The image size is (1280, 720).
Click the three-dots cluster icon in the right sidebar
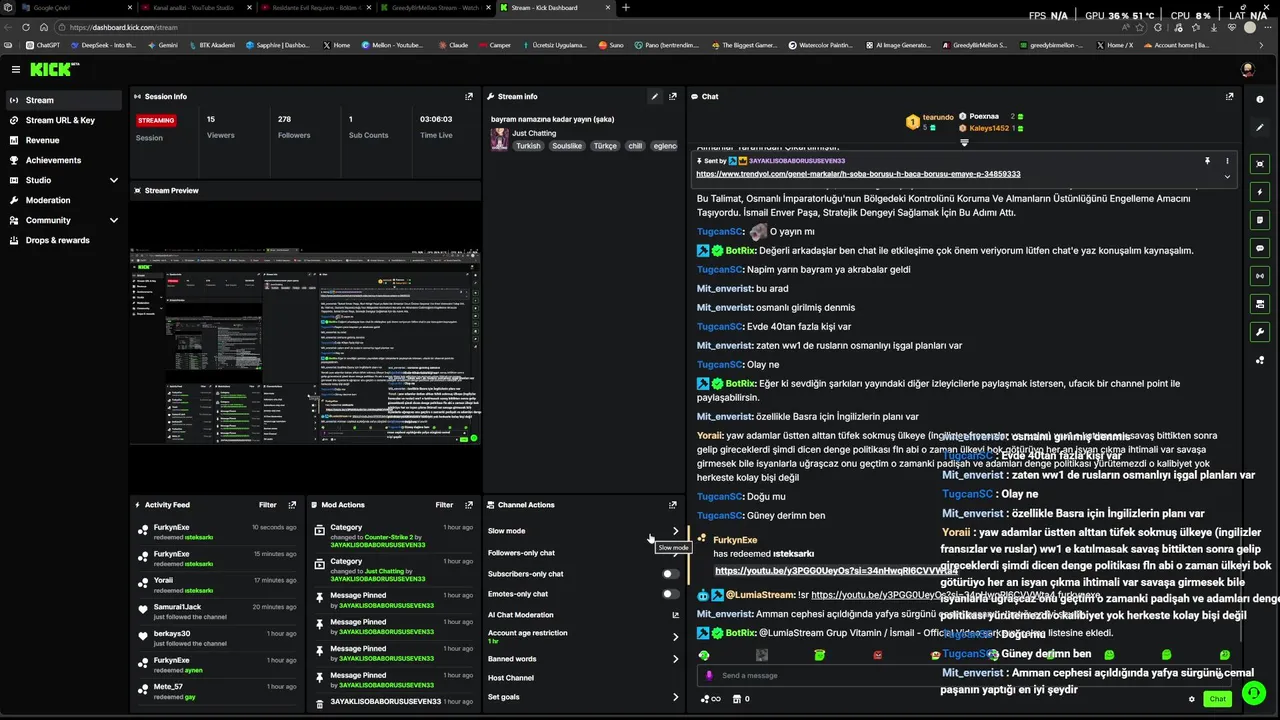pos(1260,360)
